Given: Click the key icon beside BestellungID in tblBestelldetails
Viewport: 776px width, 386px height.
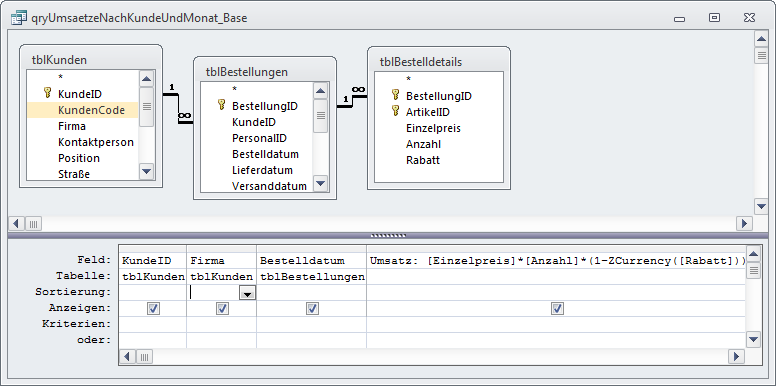Looking at the screenshot, I should click(x=395, y=94).
